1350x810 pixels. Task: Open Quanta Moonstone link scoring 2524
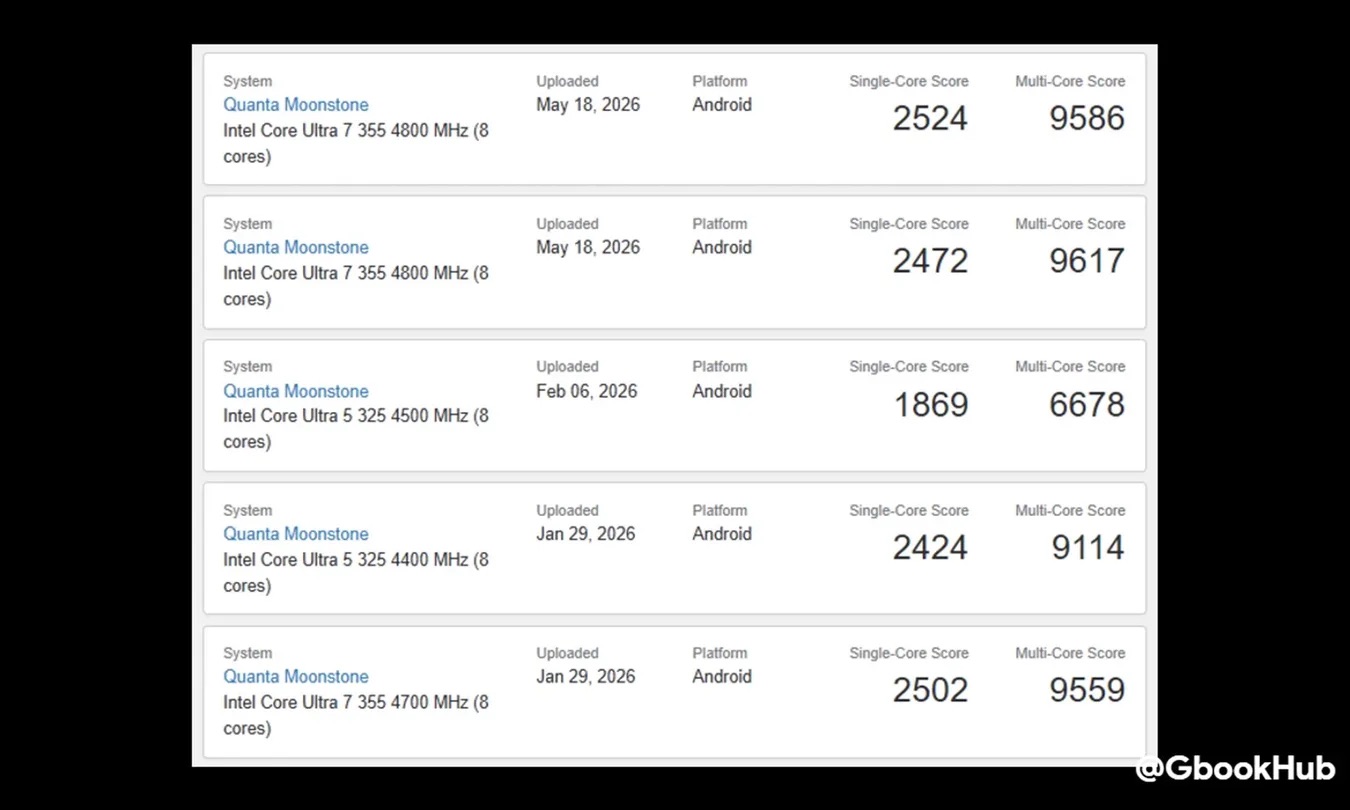[296, 105]
